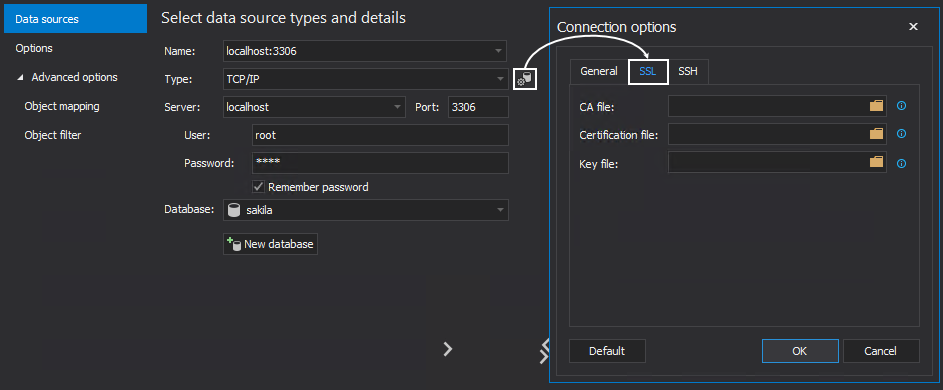This screenshot has width=943, height=390.
Task: Show info for Key file
Action: point(901,163)
